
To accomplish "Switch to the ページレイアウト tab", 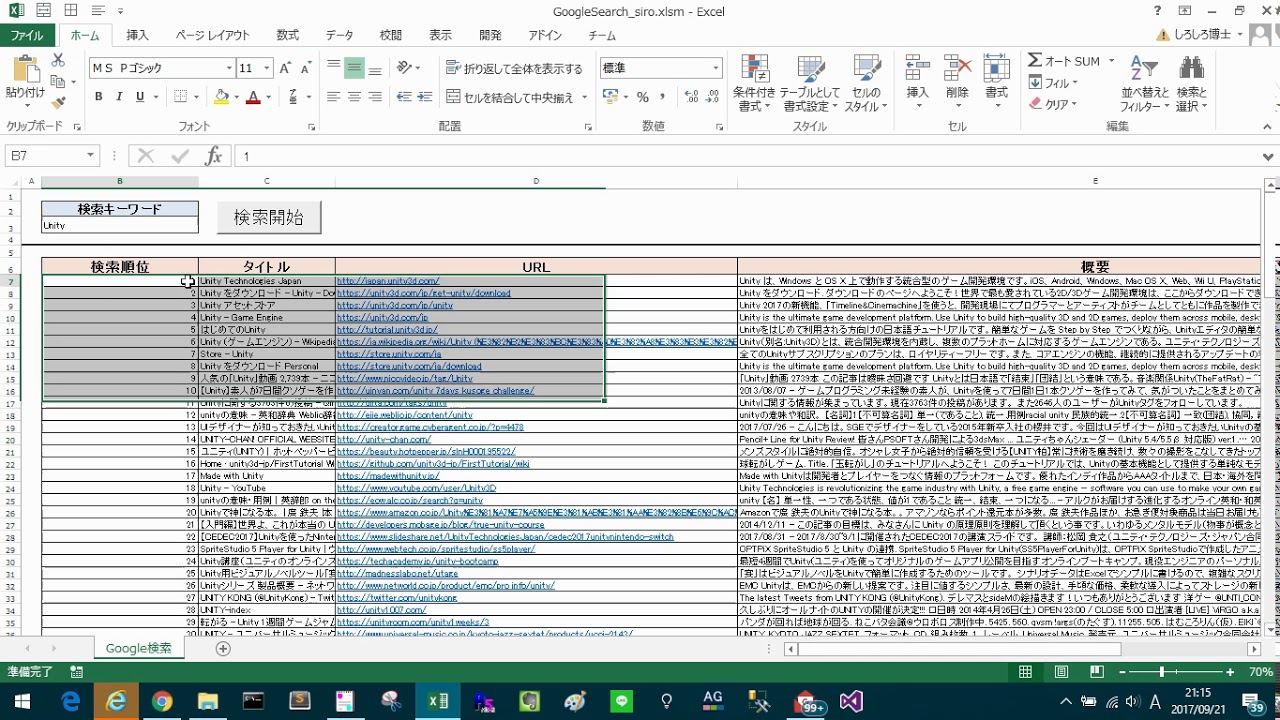I will pos(212,35).
